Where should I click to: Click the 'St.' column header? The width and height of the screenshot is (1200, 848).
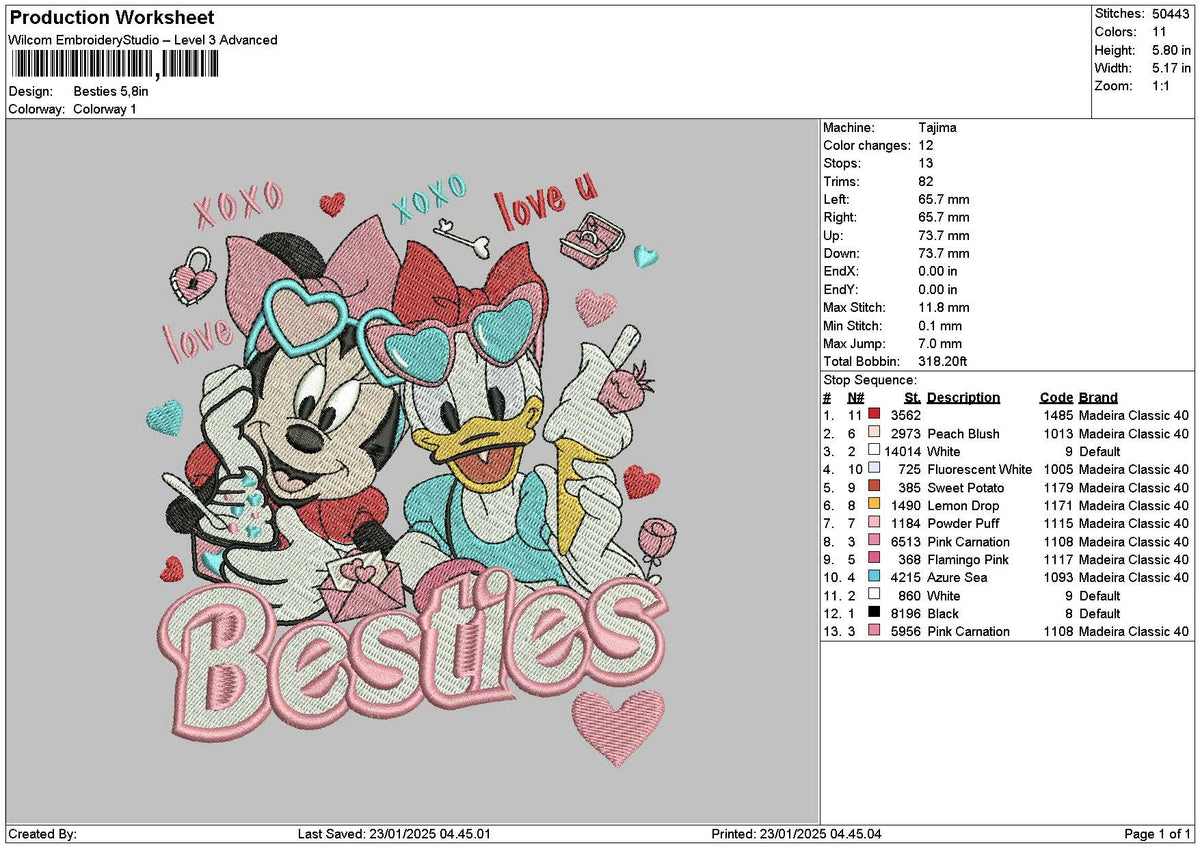(912, 397)
